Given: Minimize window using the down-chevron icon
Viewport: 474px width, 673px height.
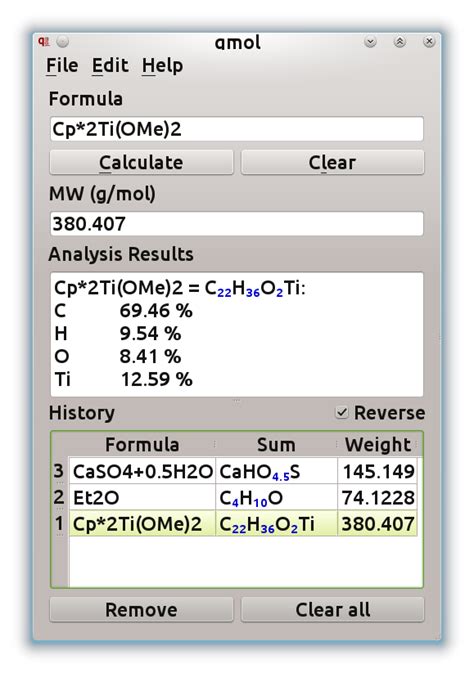Looking at the screenshot, I should tap(370, 42).
